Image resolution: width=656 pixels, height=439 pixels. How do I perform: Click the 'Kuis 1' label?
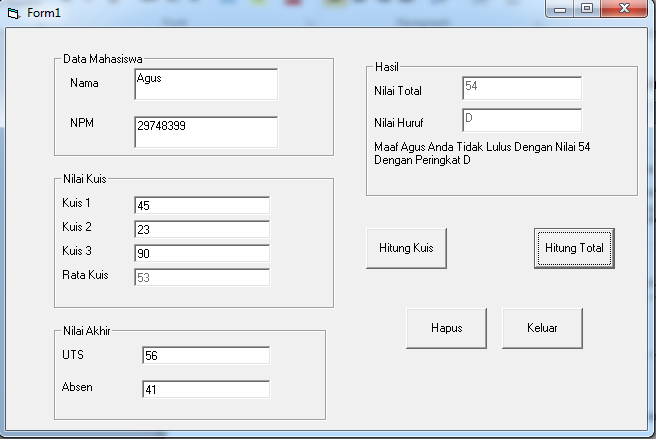pyautogui.click(x=76, y=203)
